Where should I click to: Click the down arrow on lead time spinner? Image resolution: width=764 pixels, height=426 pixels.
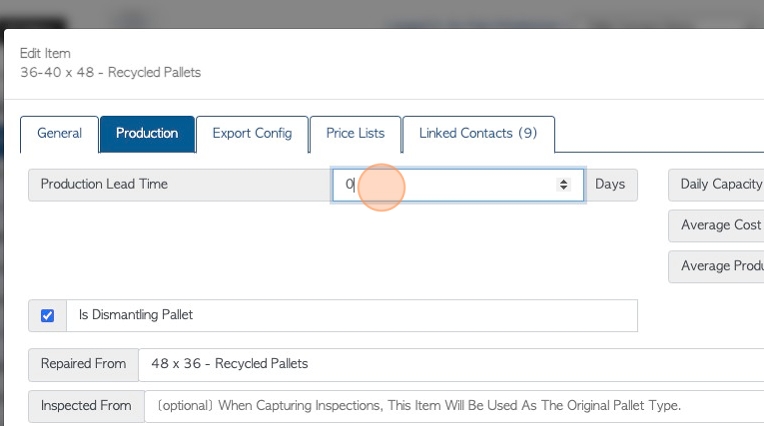click(x=563, y=188)
